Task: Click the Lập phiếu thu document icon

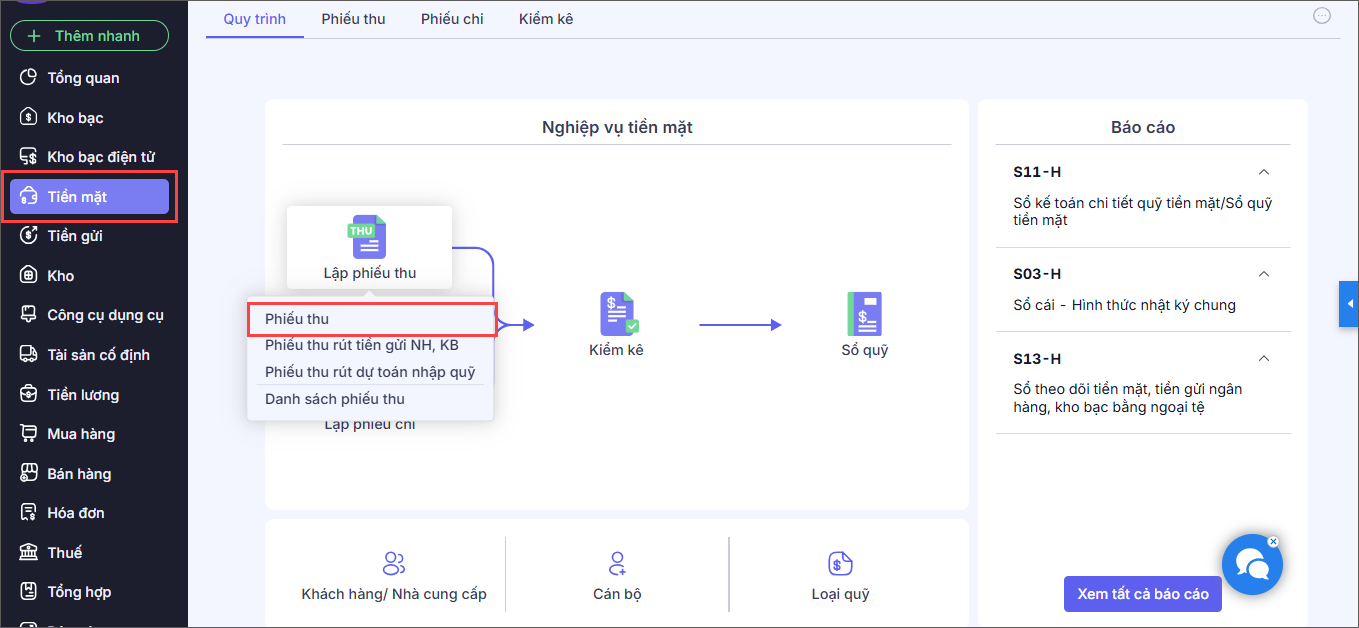Action: tap(369, 238)
